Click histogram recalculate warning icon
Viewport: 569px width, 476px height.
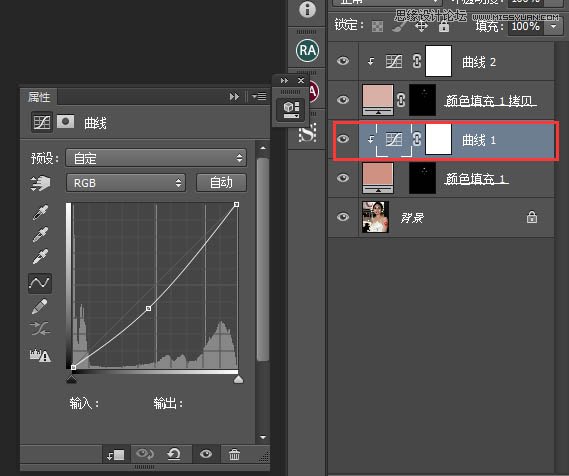click(x=40, y=355)
